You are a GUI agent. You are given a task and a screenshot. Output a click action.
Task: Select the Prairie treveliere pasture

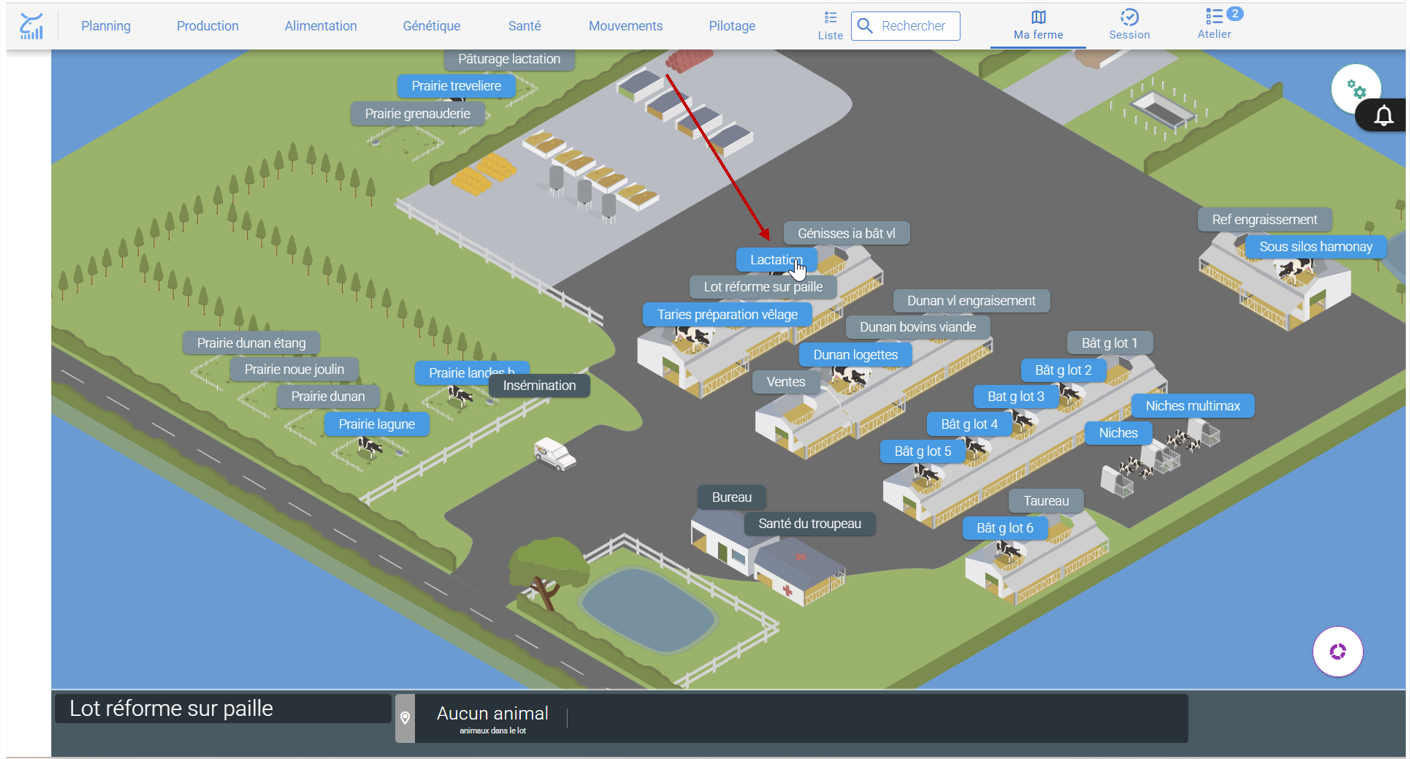[457, 86]
